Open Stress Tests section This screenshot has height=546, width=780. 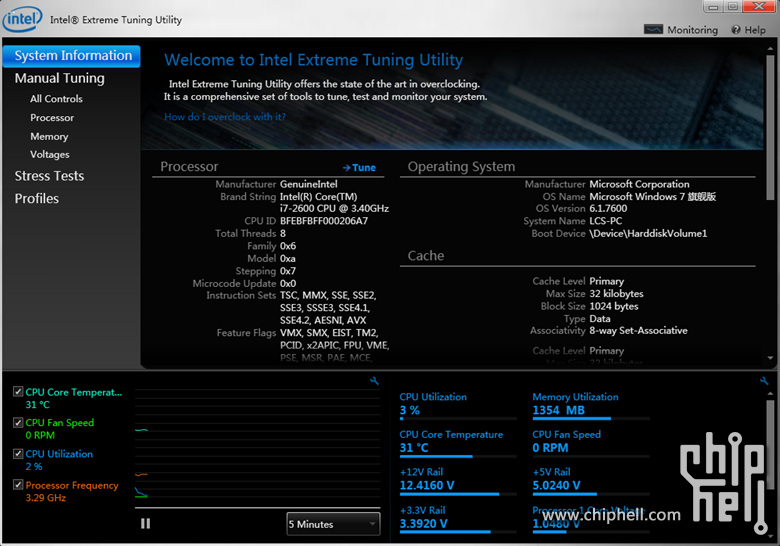49,176
